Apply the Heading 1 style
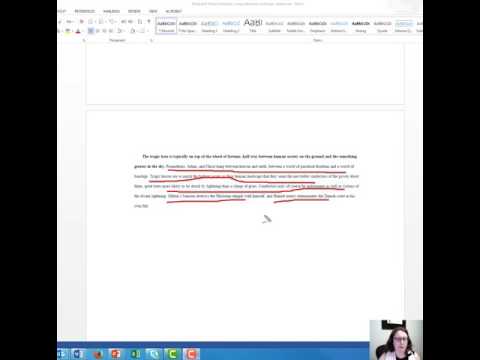The image size is (480, 360). pyautogui.click(x=209, y=26)
